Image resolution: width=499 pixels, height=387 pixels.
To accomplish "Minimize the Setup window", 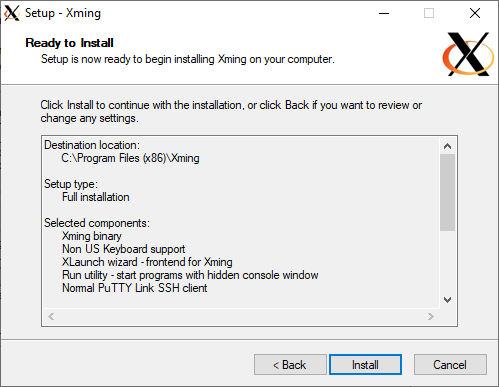I will pyautogui.click(x=384, y=13).
